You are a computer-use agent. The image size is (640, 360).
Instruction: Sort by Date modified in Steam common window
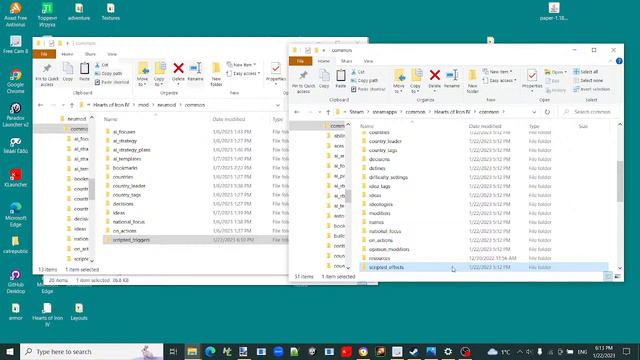tap(485, 126)
